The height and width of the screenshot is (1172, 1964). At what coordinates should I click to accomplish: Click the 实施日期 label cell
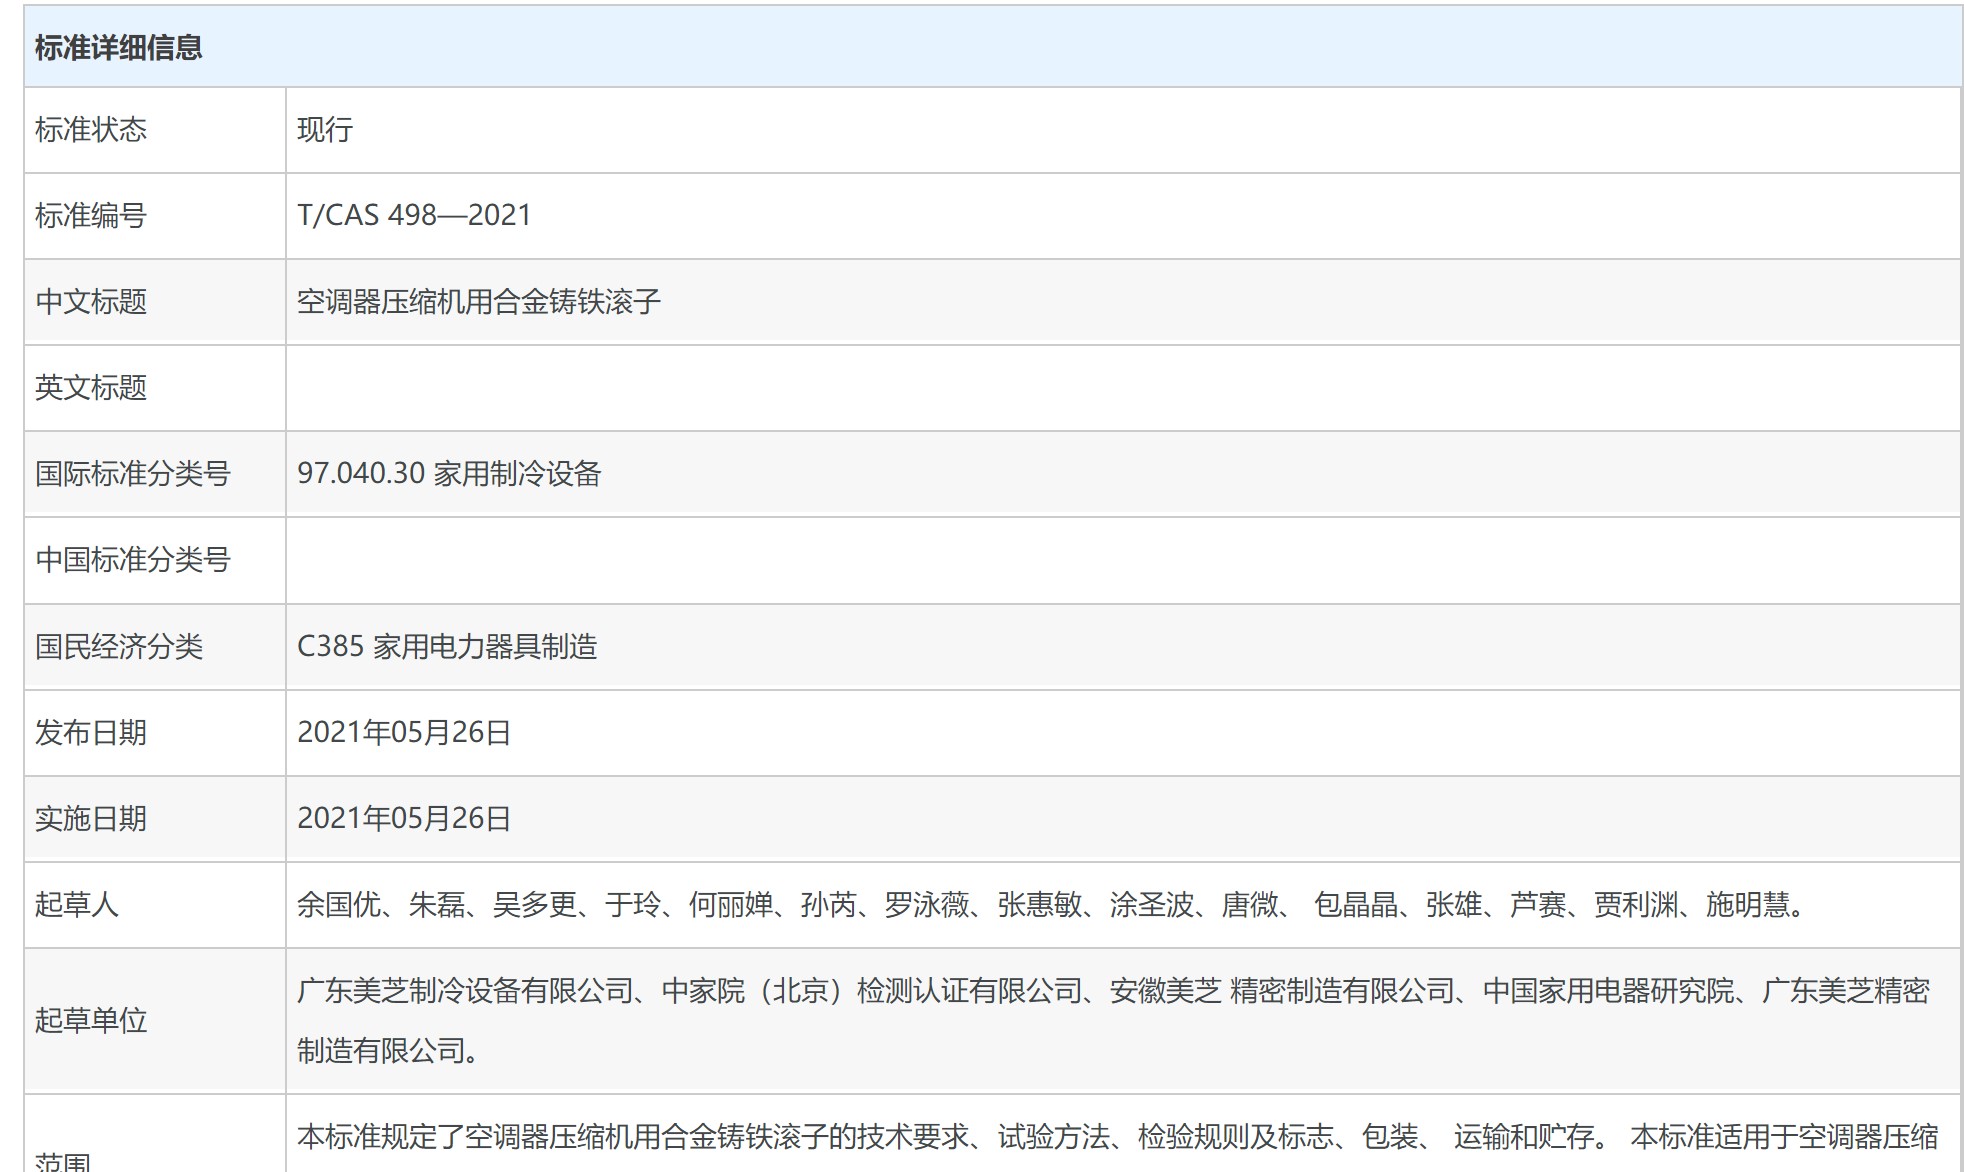[x=91, y=819]
